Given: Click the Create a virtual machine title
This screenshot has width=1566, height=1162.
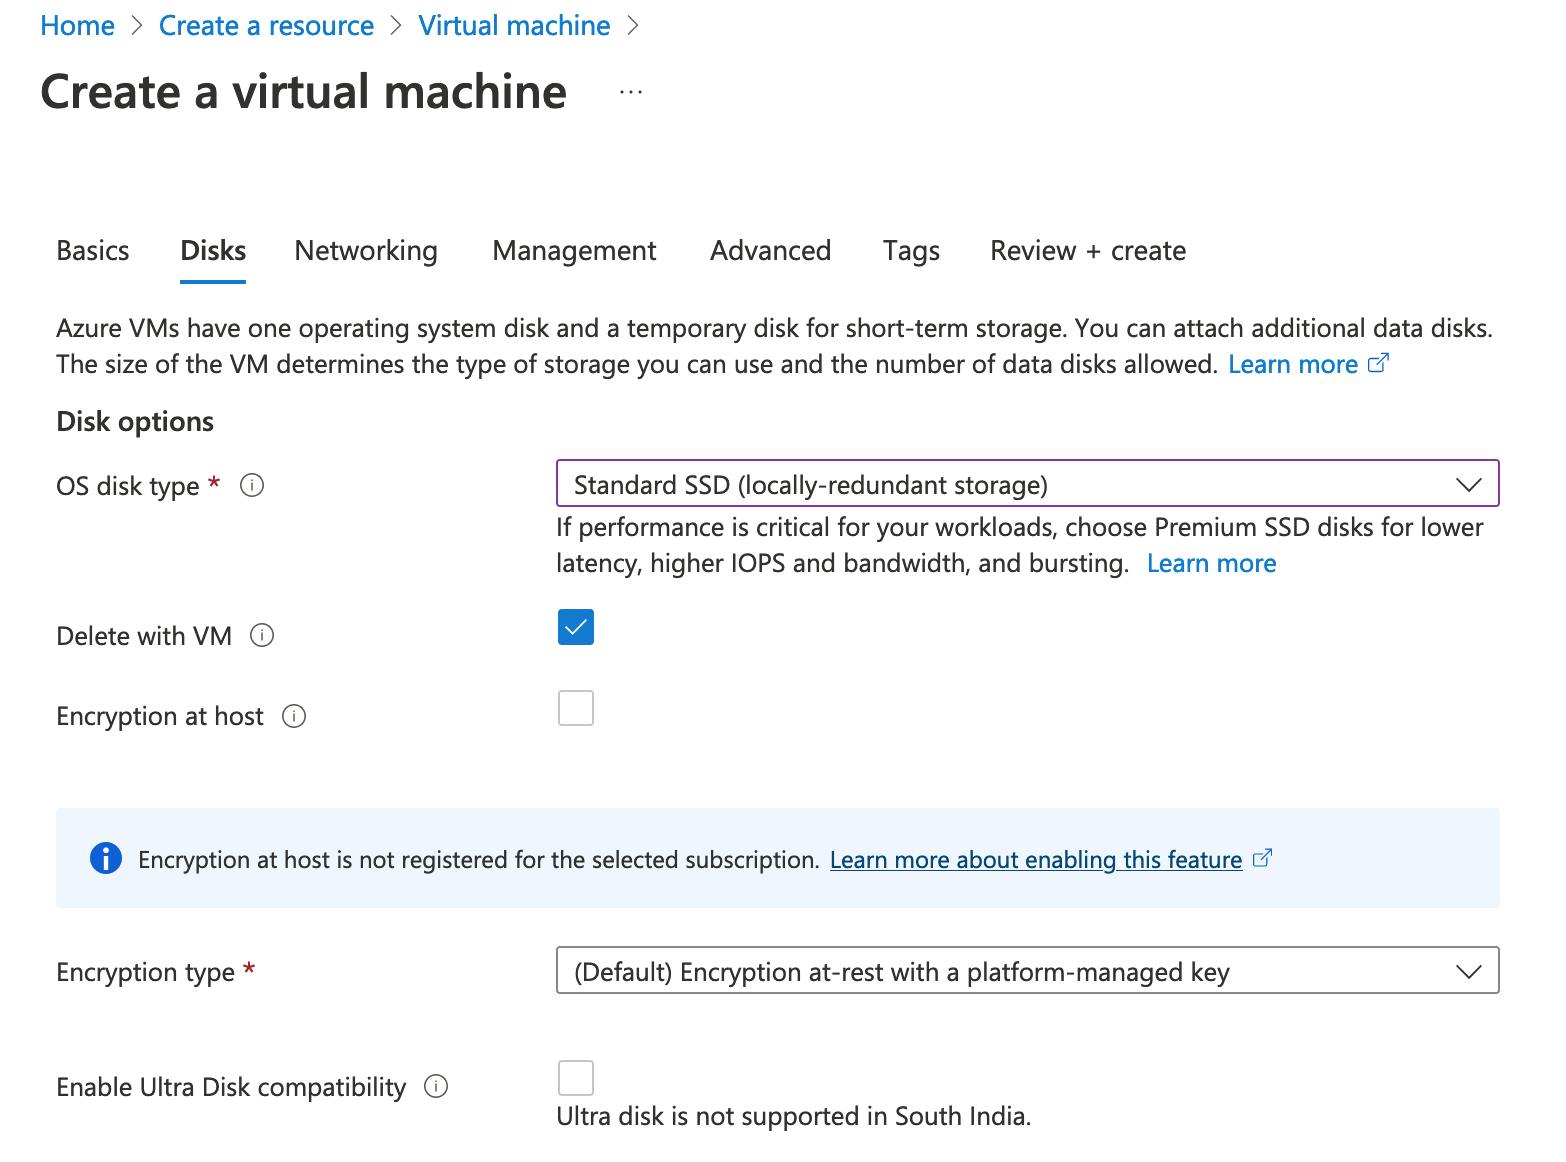Looking at the screenshot, I should (303, 91).
